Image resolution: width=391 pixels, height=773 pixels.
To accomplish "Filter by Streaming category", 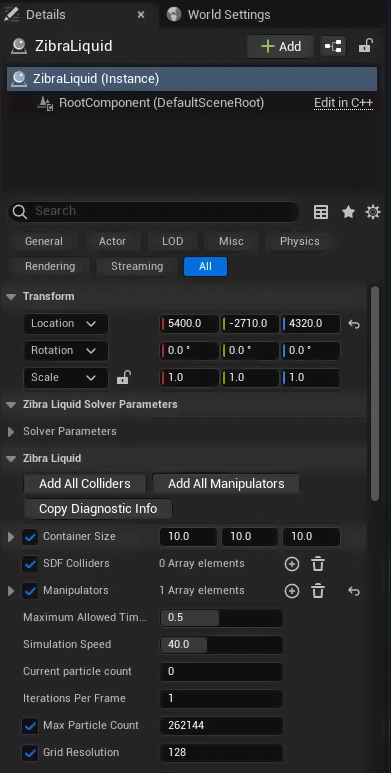I will (x=137, y=267).
